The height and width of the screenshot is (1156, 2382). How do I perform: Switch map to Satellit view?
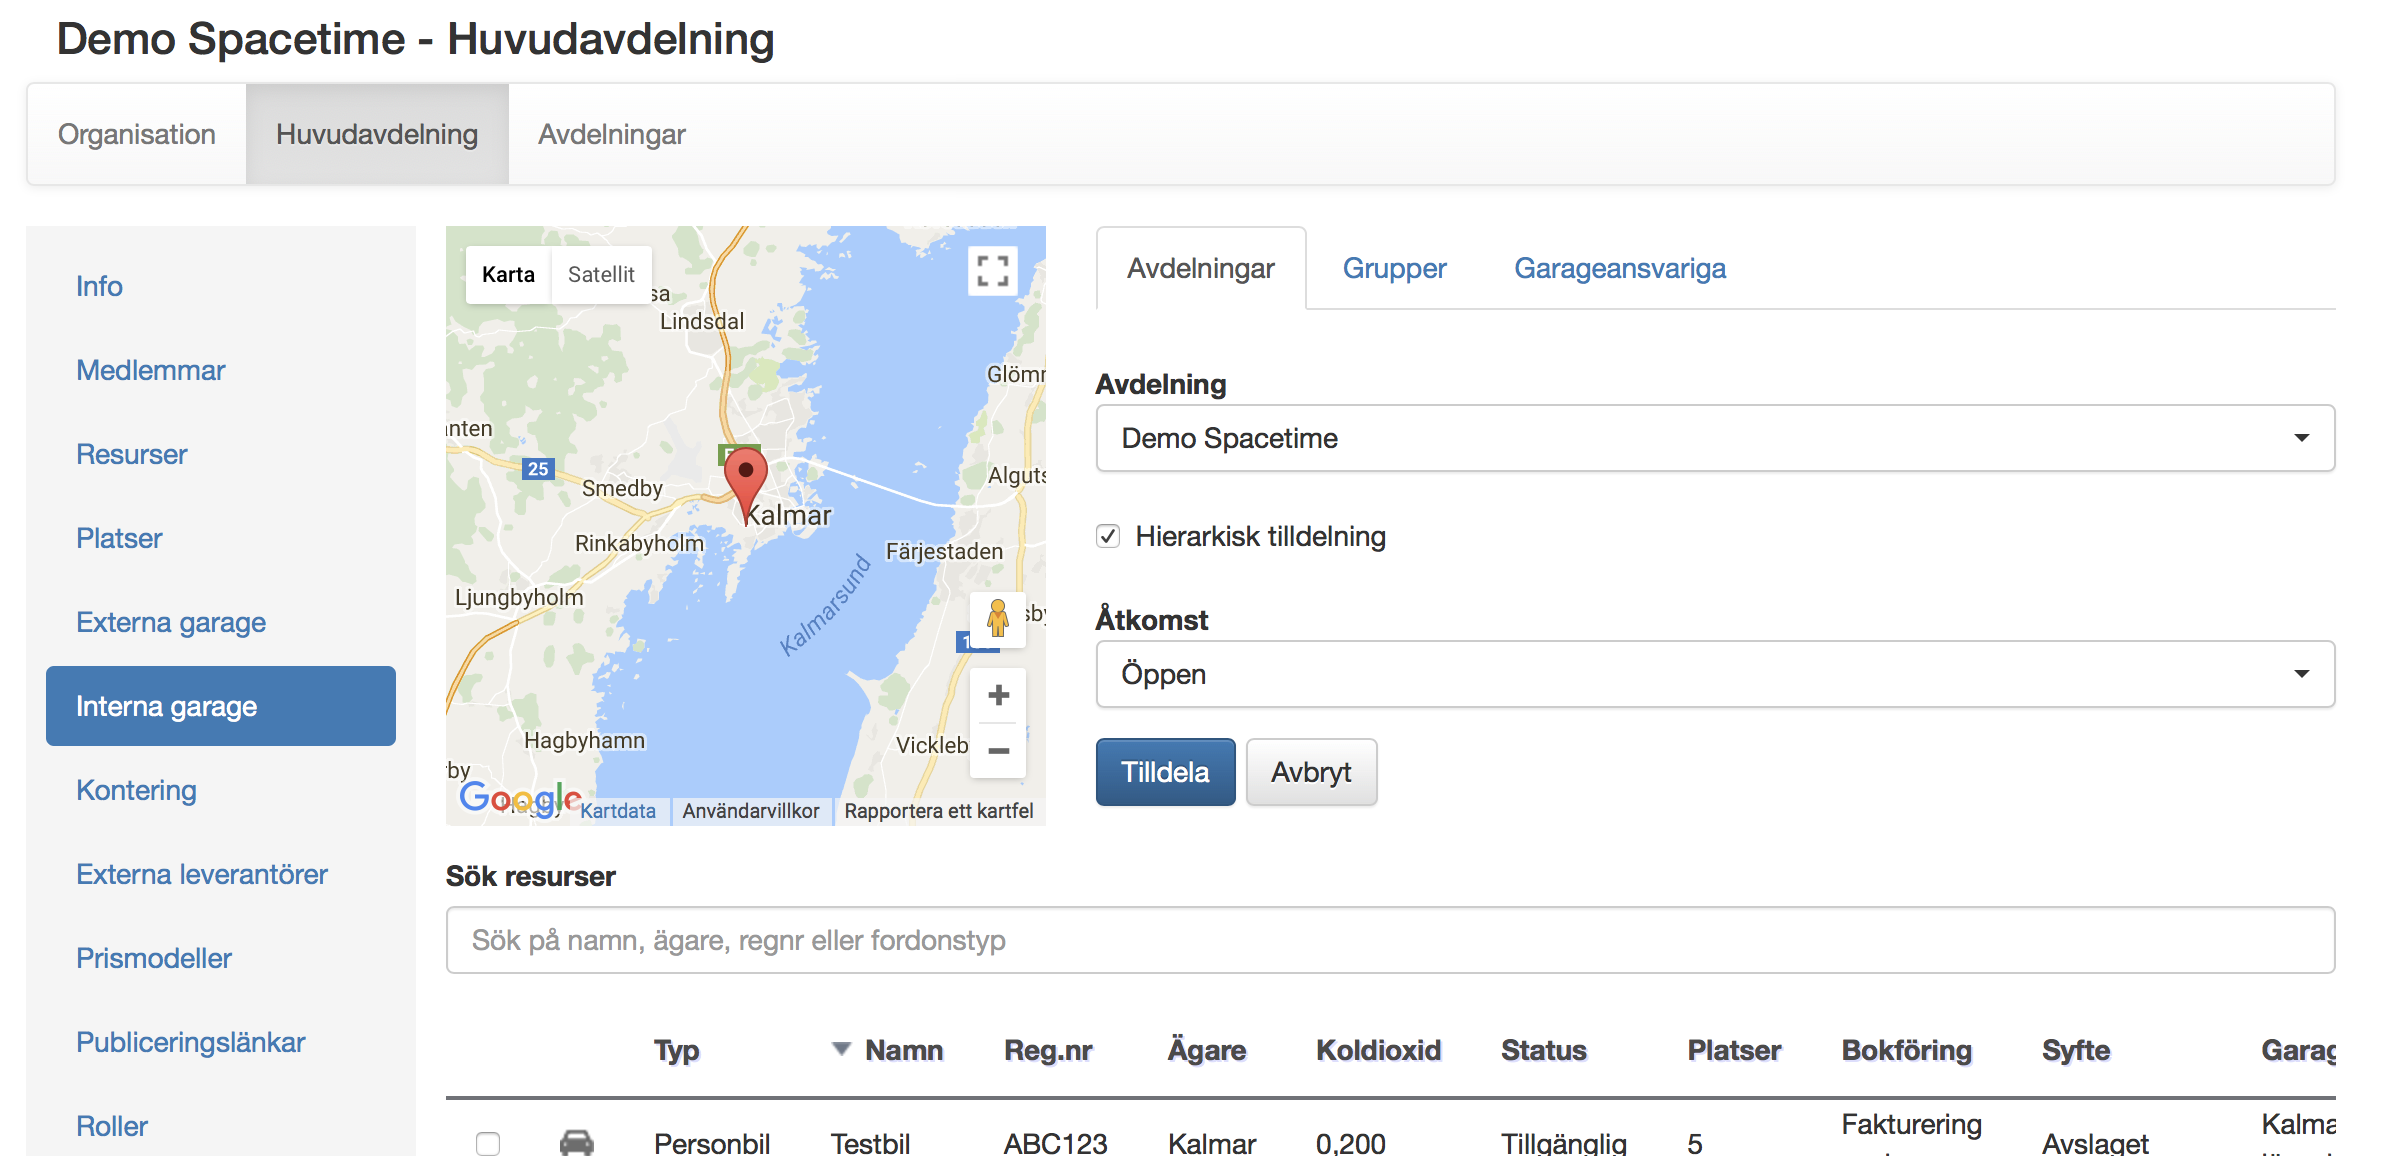(601, 274)
